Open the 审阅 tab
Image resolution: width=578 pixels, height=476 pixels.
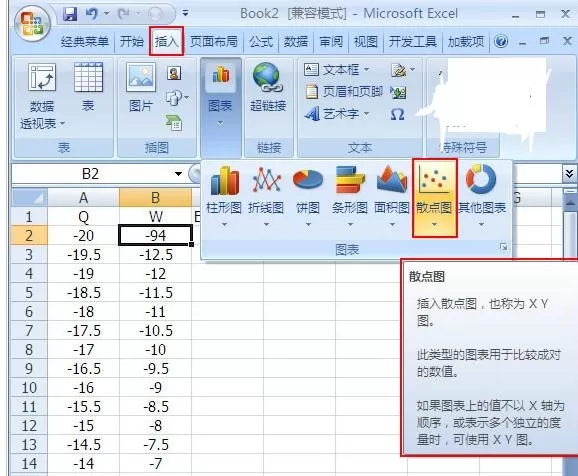331,41
